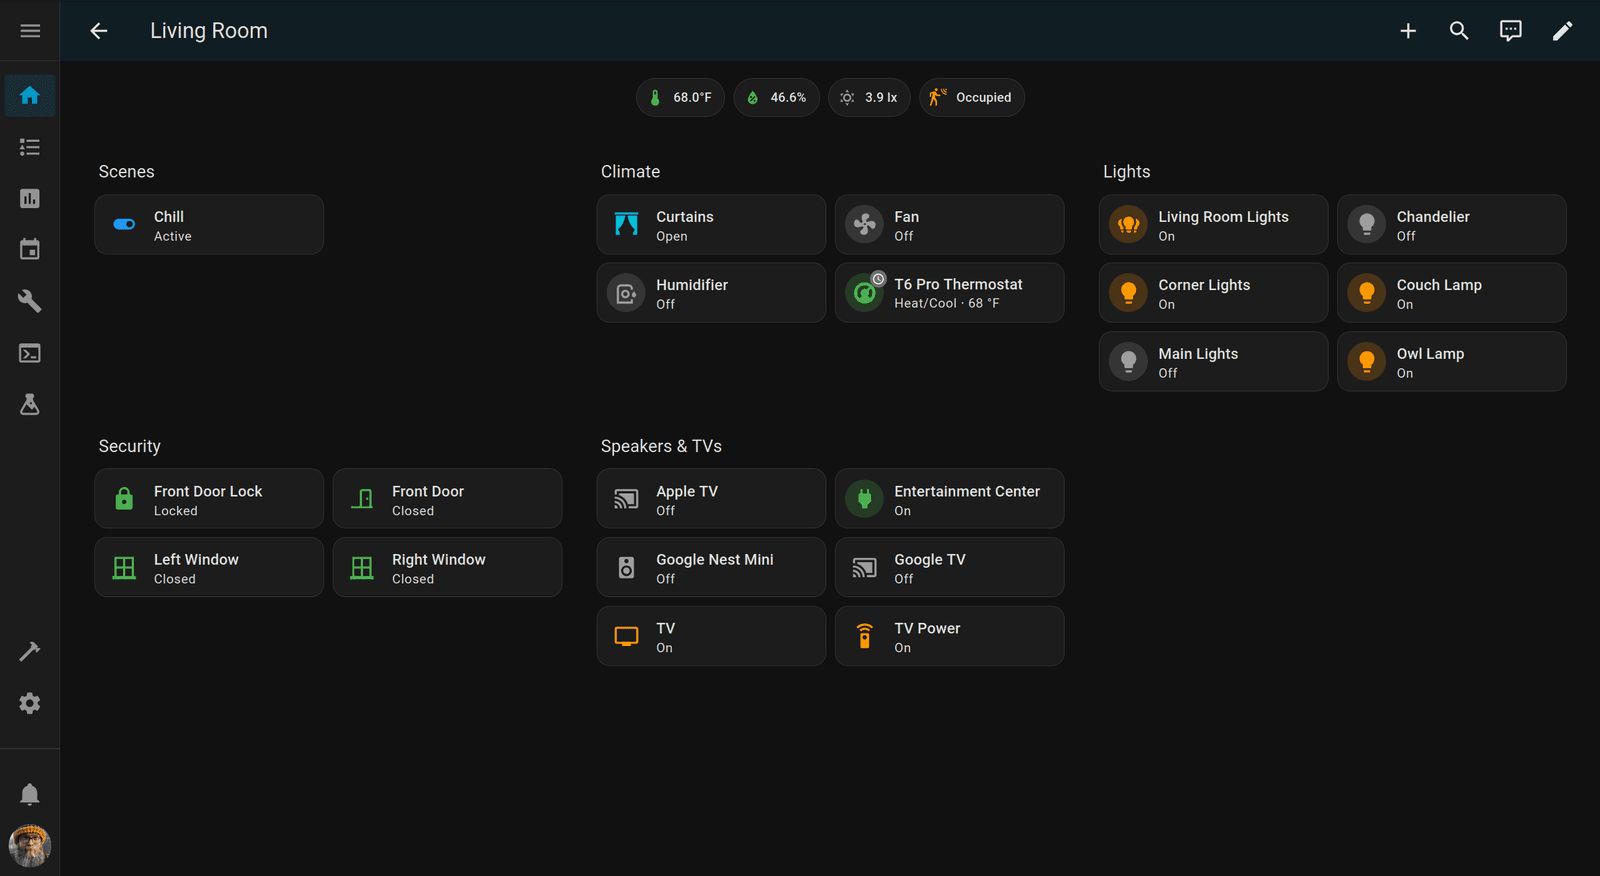Turn off the Couch Lamp bulb icon
Viewport: 1600px width, 876px height.
pos(1366,293)
